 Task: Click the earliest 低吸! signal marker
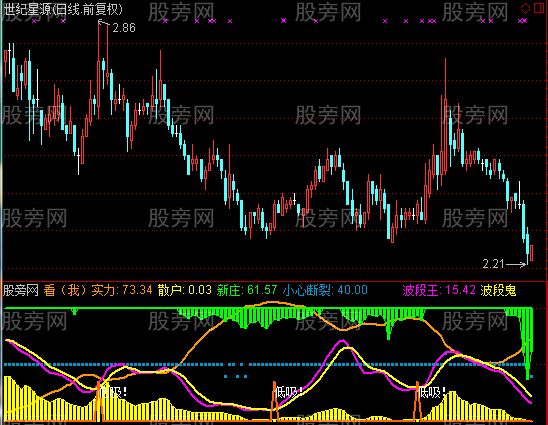click(112, 392)
